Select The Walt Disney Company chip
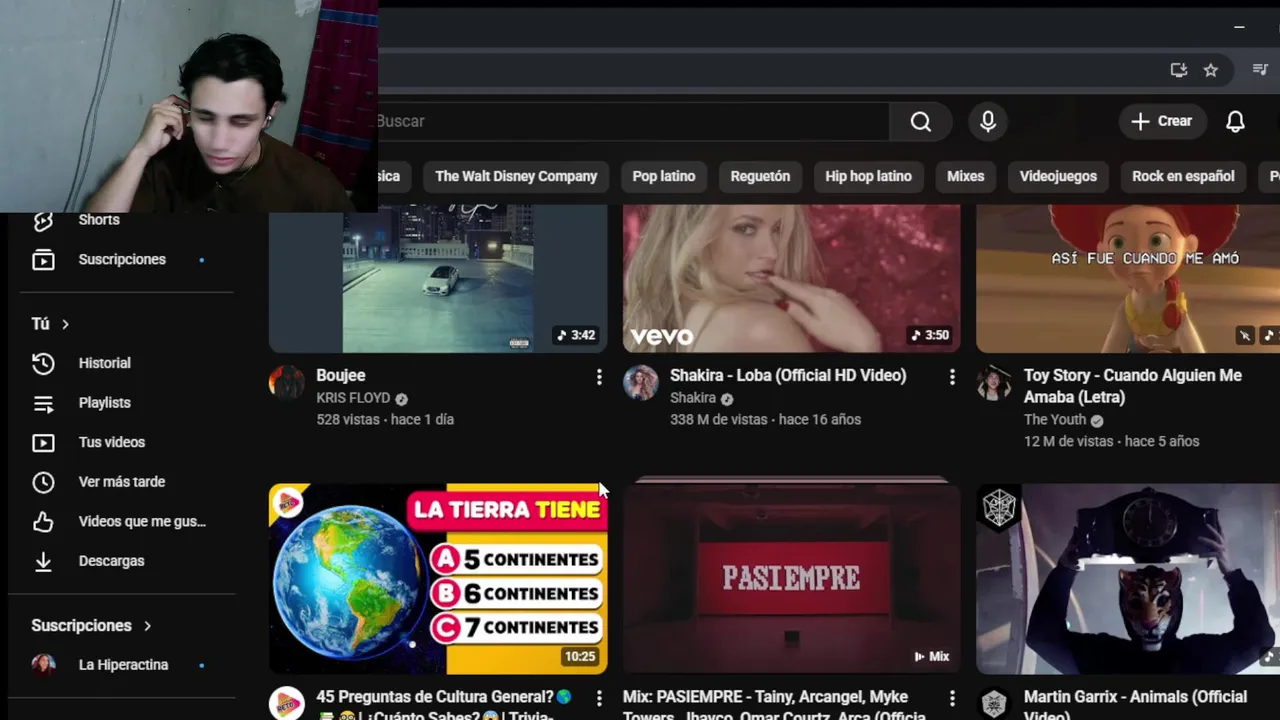This screenshot has height=720, width=1280. 516,176
